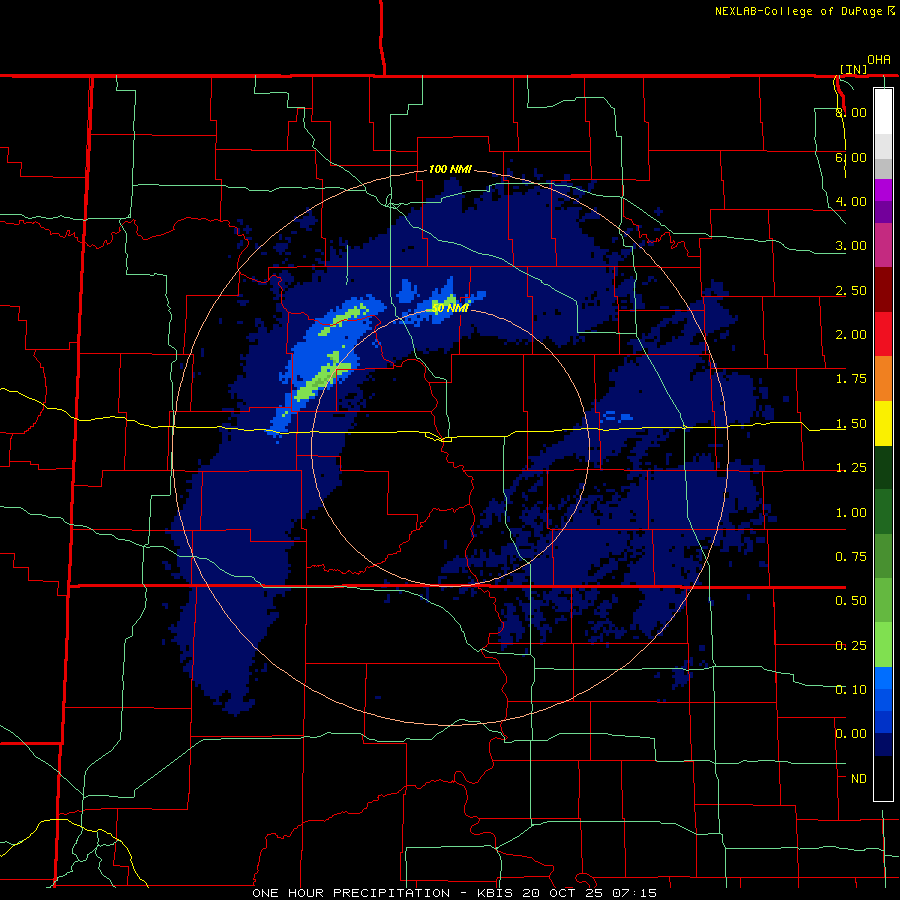Click the 0.10 legend value
The width and height of the screenshot is (900, 900).
[x=851, y=690]
